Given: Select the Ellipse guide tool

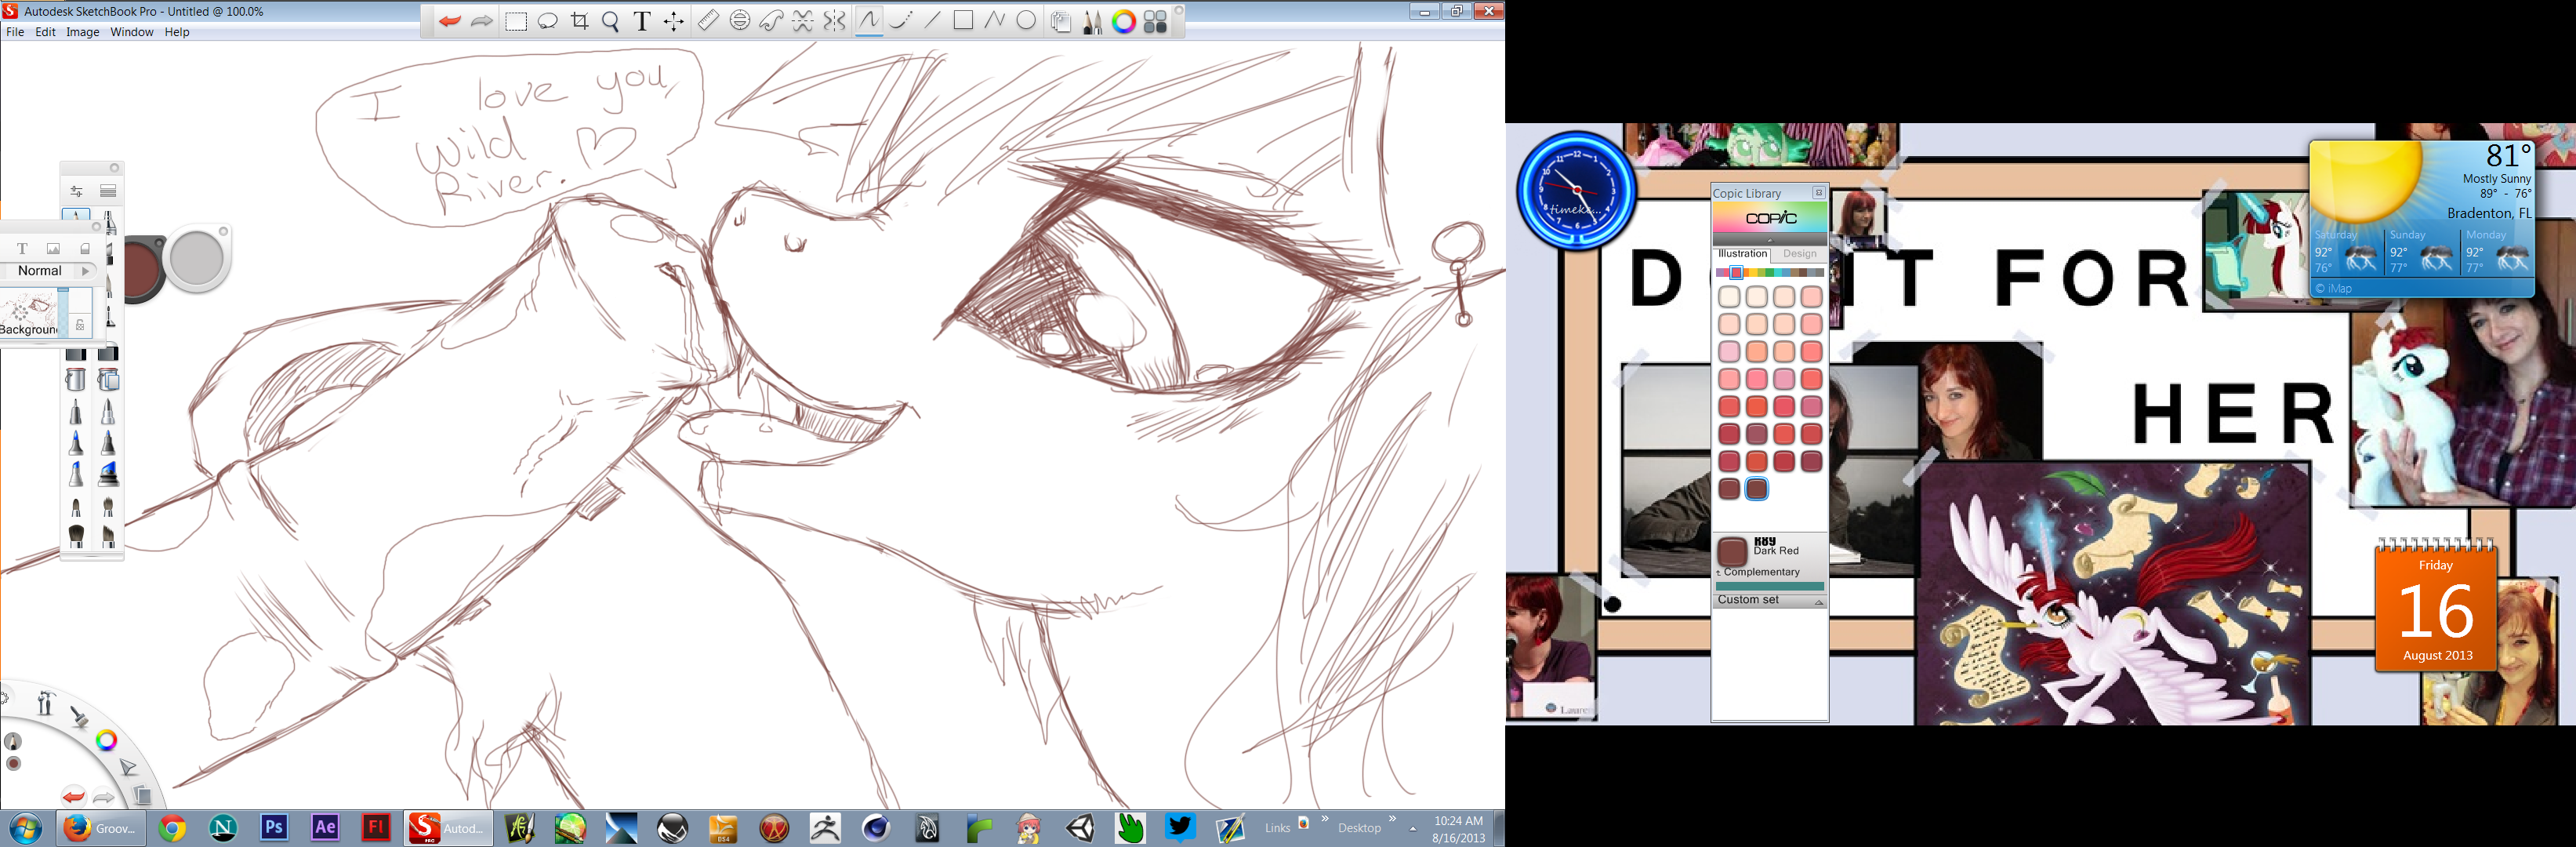Looking at the screenshot, I should (x=740, y=21).
